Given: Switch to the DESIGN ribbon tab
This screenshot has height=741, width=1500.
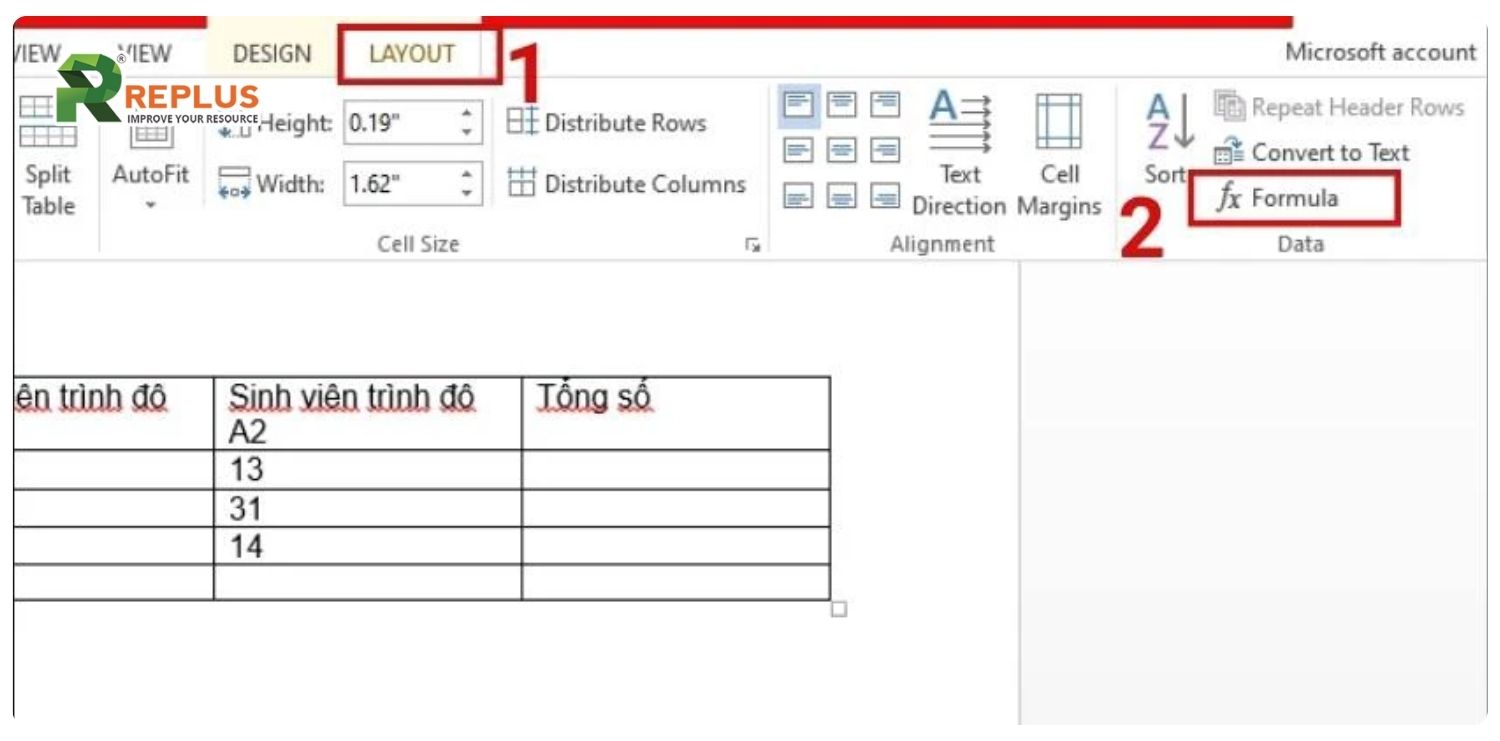Looking at the screenshot, I should 272,54.
